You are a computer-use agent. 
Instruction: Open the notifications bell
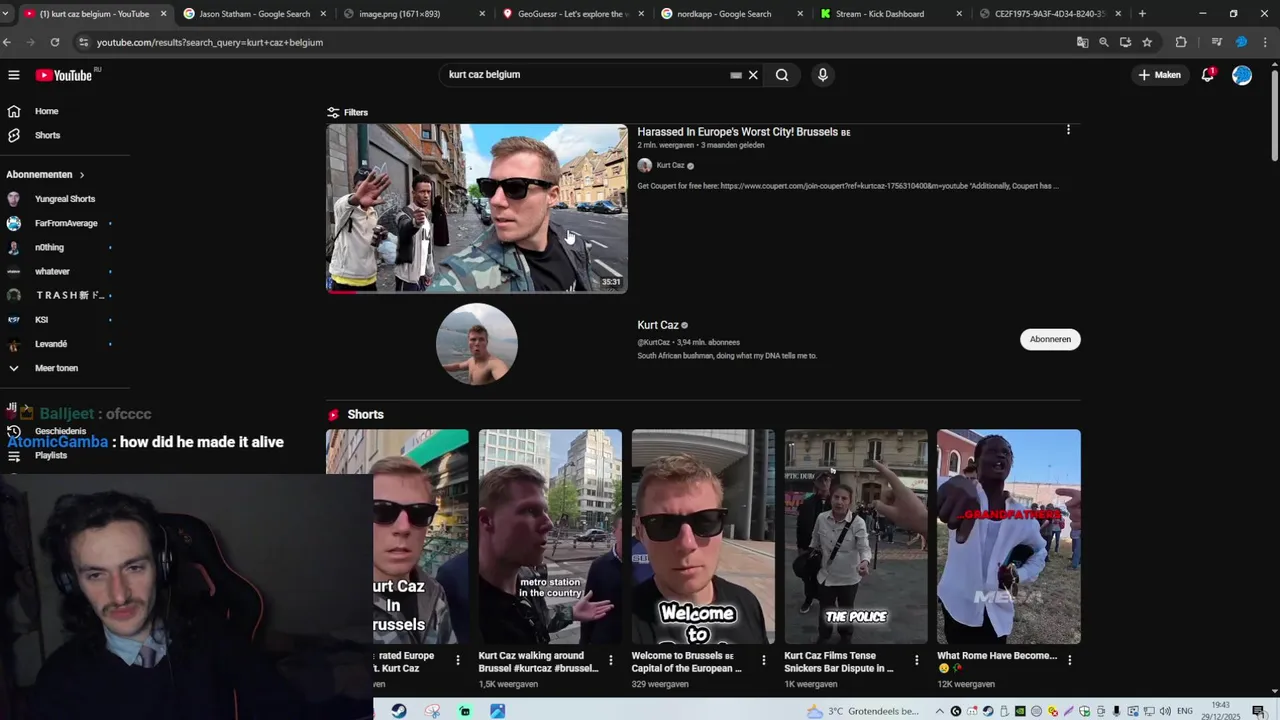coord(1208,75)
